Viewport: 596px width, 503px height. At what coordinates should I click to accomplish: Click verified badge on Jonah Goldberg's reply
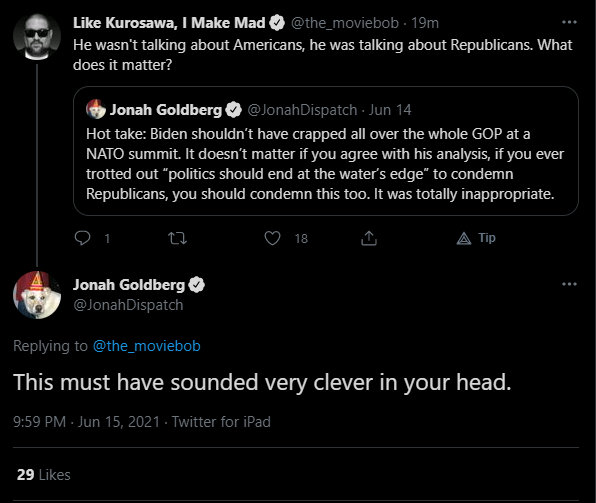coord(197,285)
